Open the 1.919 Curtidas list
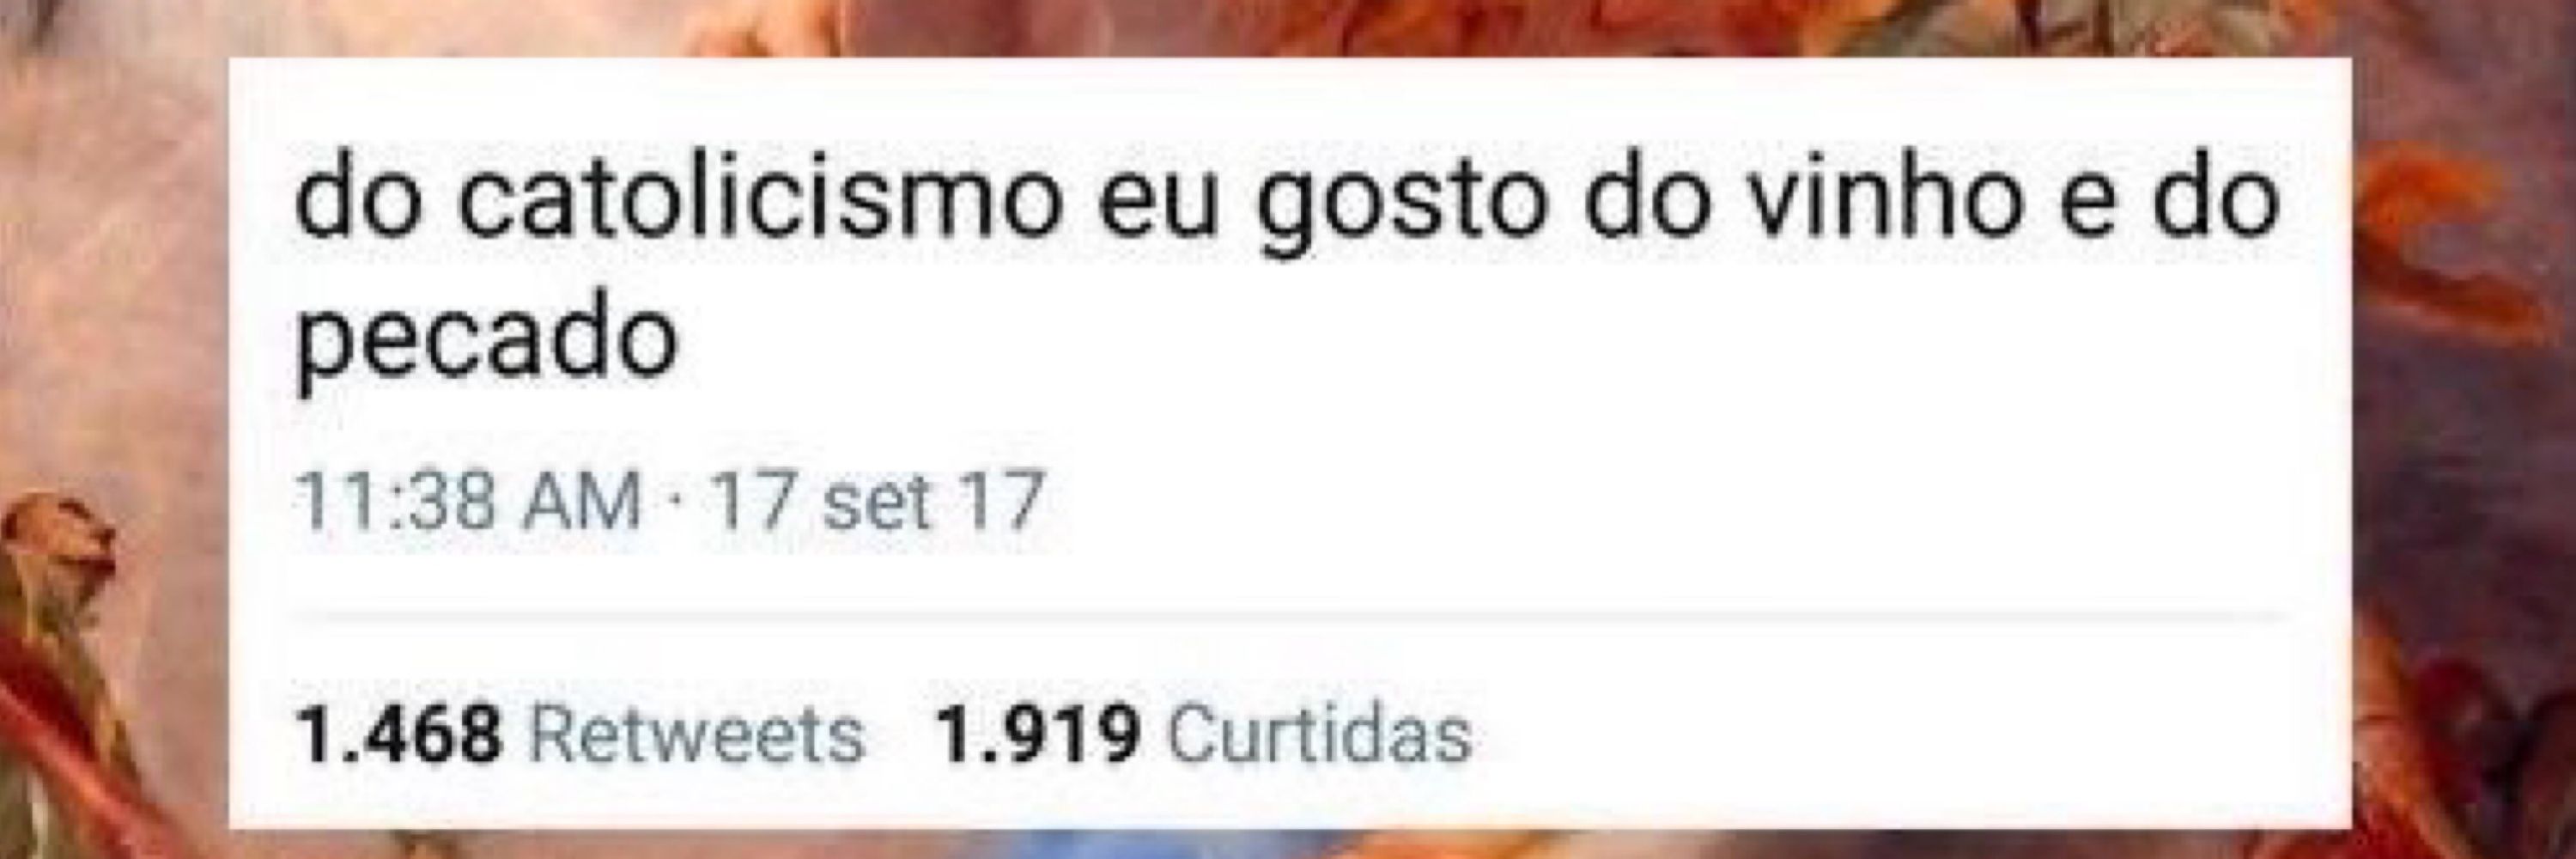Image resolution: width=2576 pixels, height=859 pixels. tap(1203, 735)
